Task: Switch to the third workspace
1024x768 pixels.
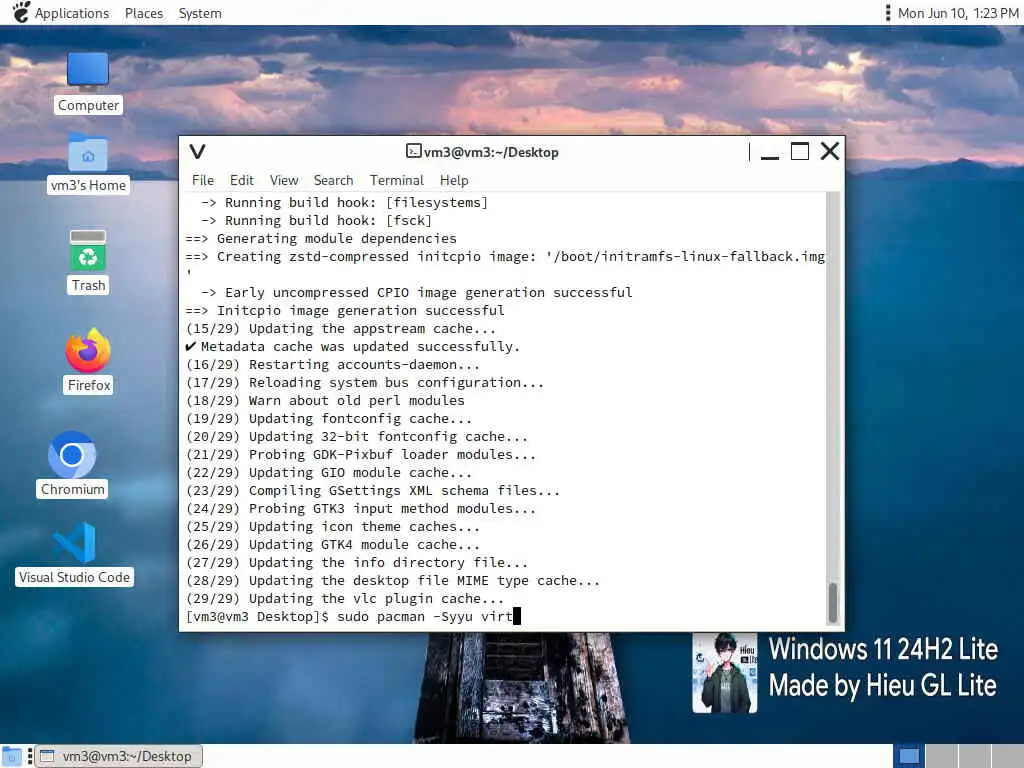Action: click(x=974, y=756)
